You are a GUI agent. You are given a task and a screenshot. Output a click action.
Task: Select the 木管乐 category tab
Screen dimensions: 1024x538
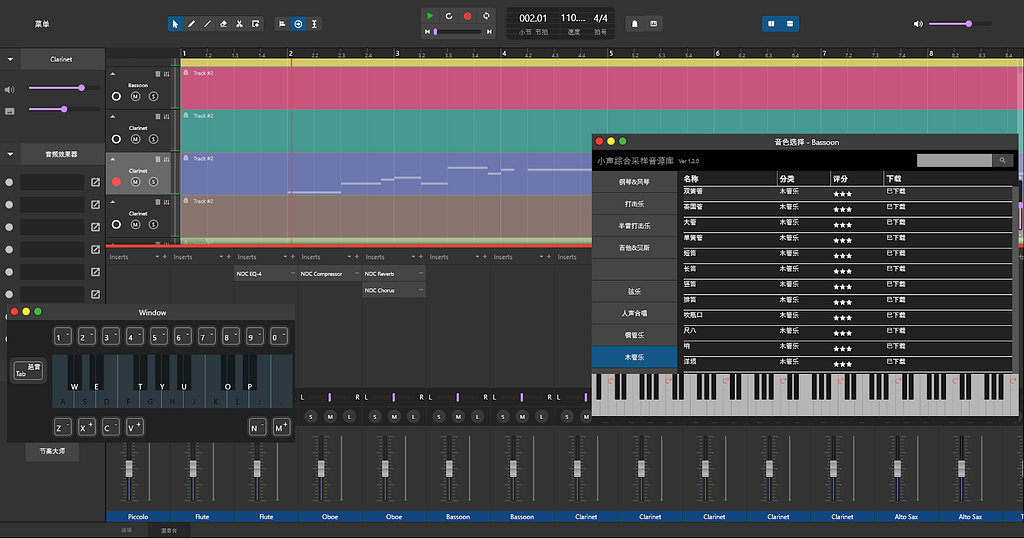[x=634, y=356]
